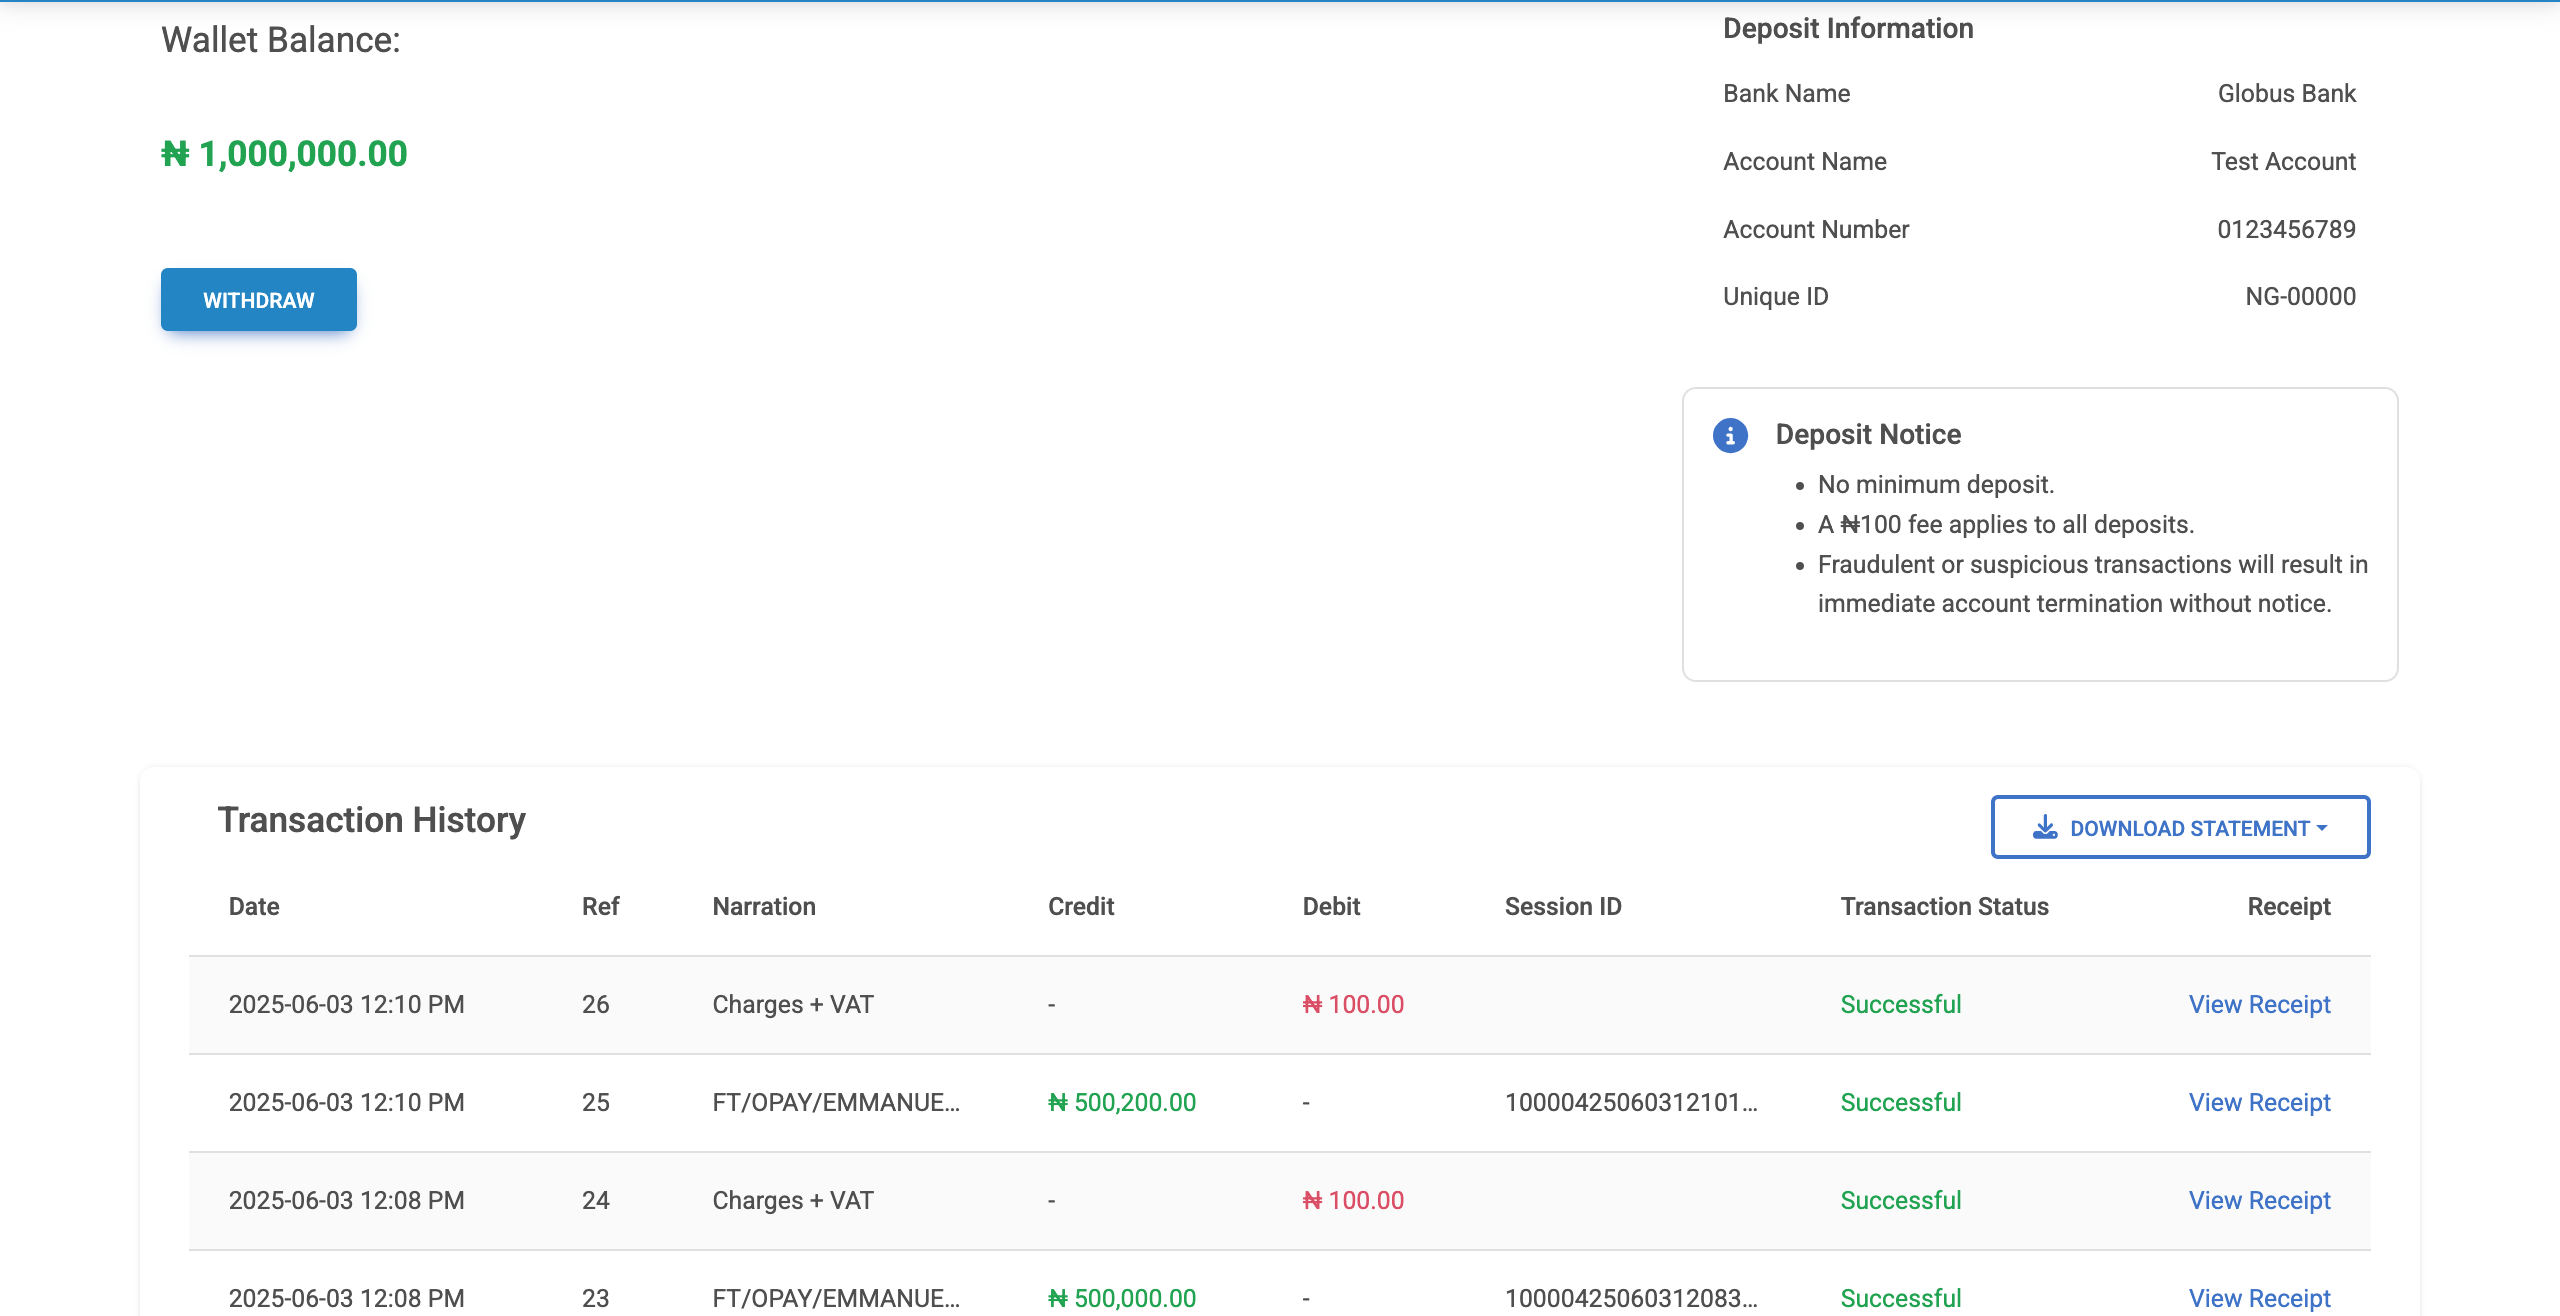View receipt for transaction ref 25

coord(2259,1102)
